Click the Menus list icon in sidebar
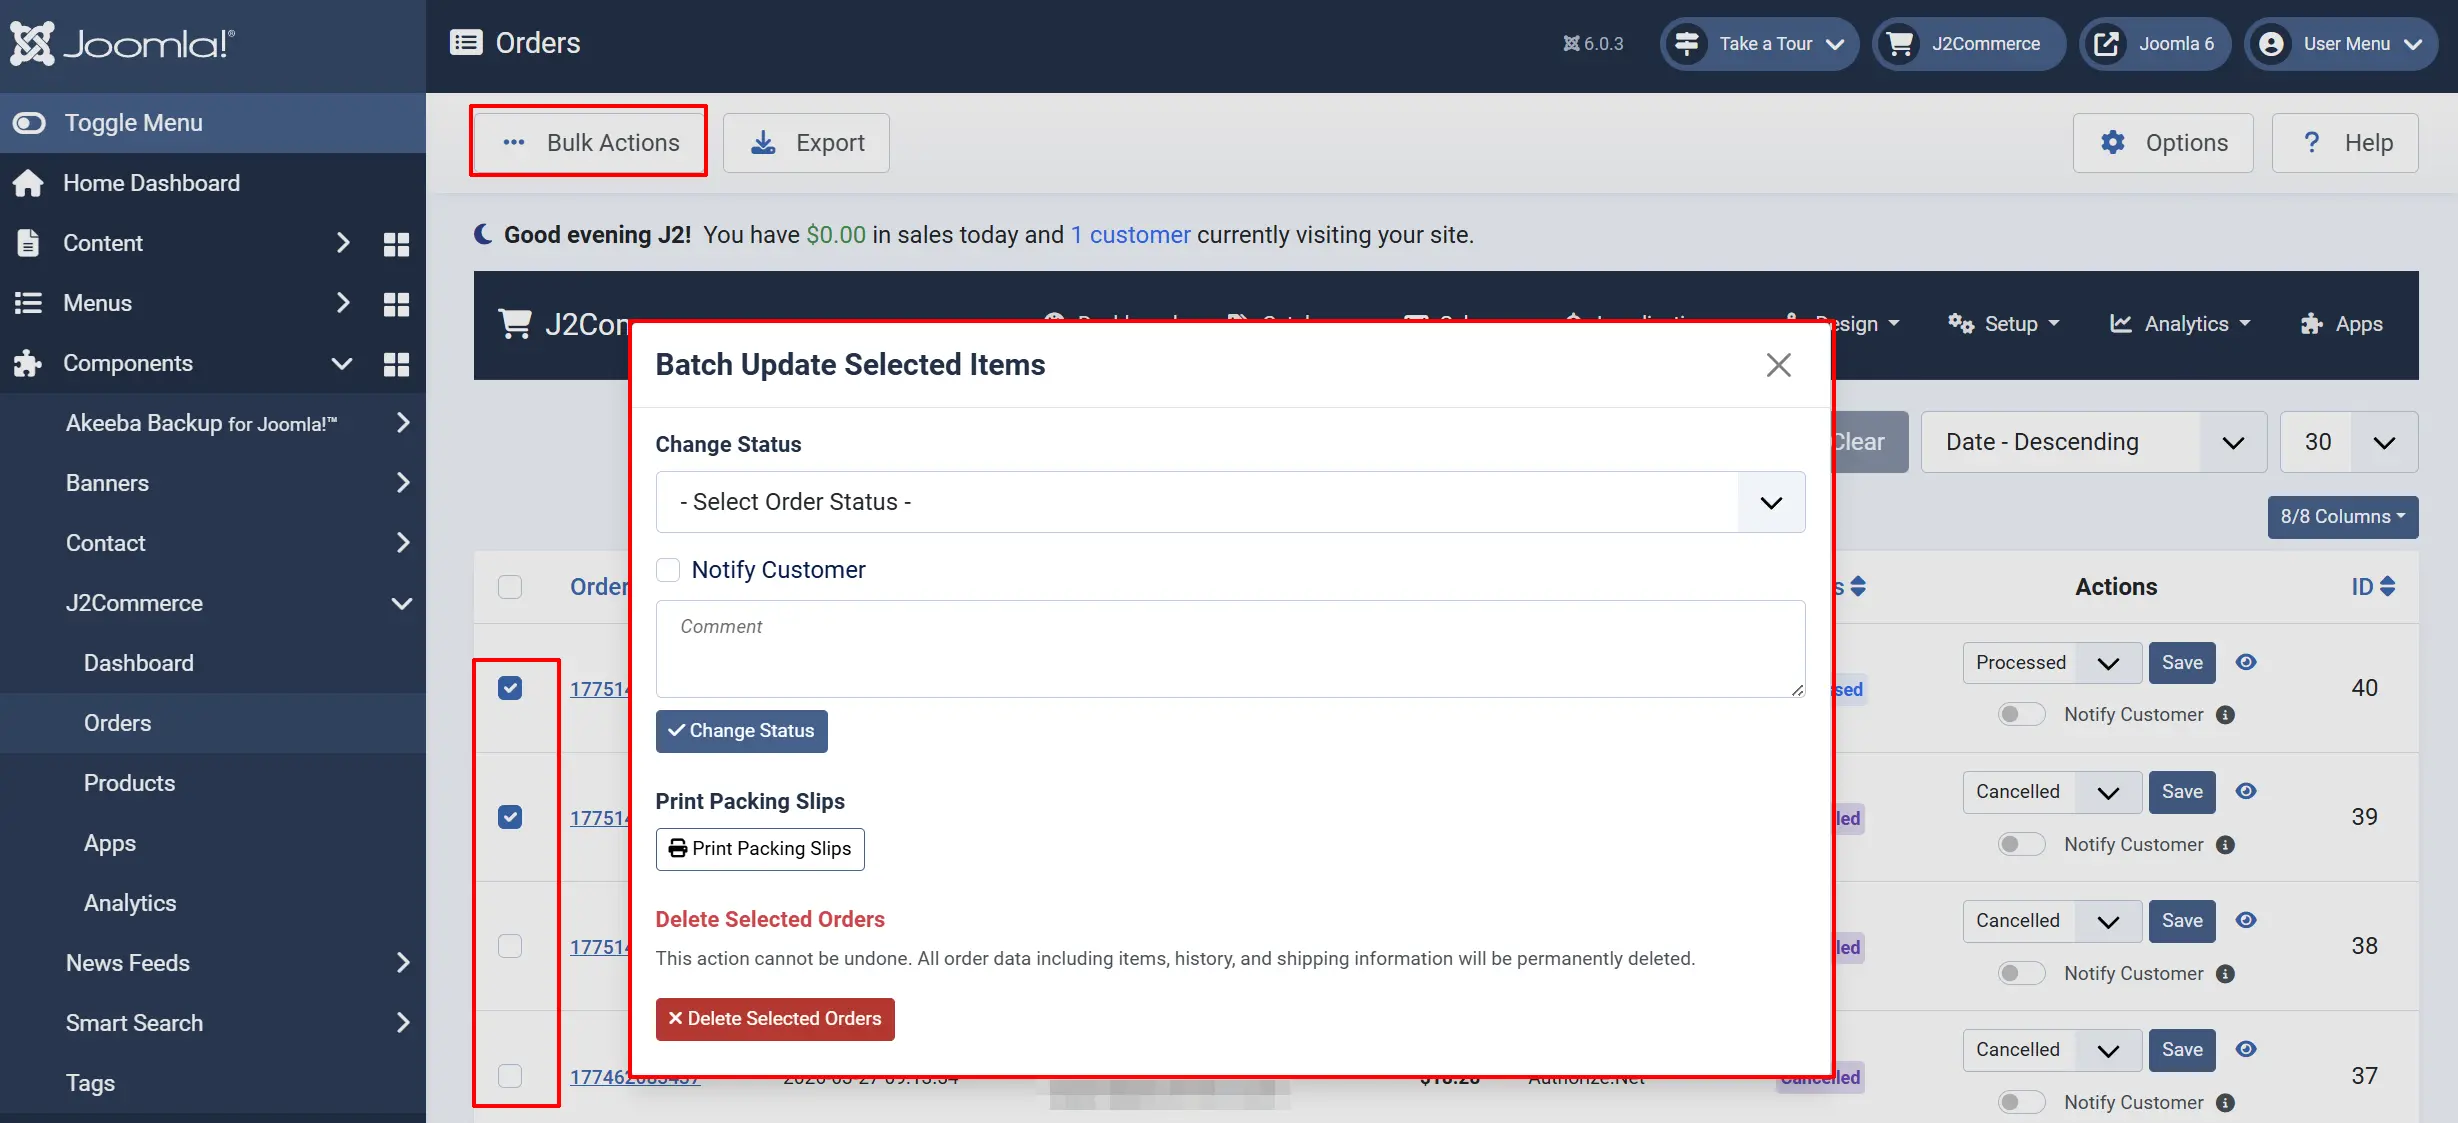The width and height of the screenshot is (2458, 1123). pyautogui.click(x=28, y=303)
